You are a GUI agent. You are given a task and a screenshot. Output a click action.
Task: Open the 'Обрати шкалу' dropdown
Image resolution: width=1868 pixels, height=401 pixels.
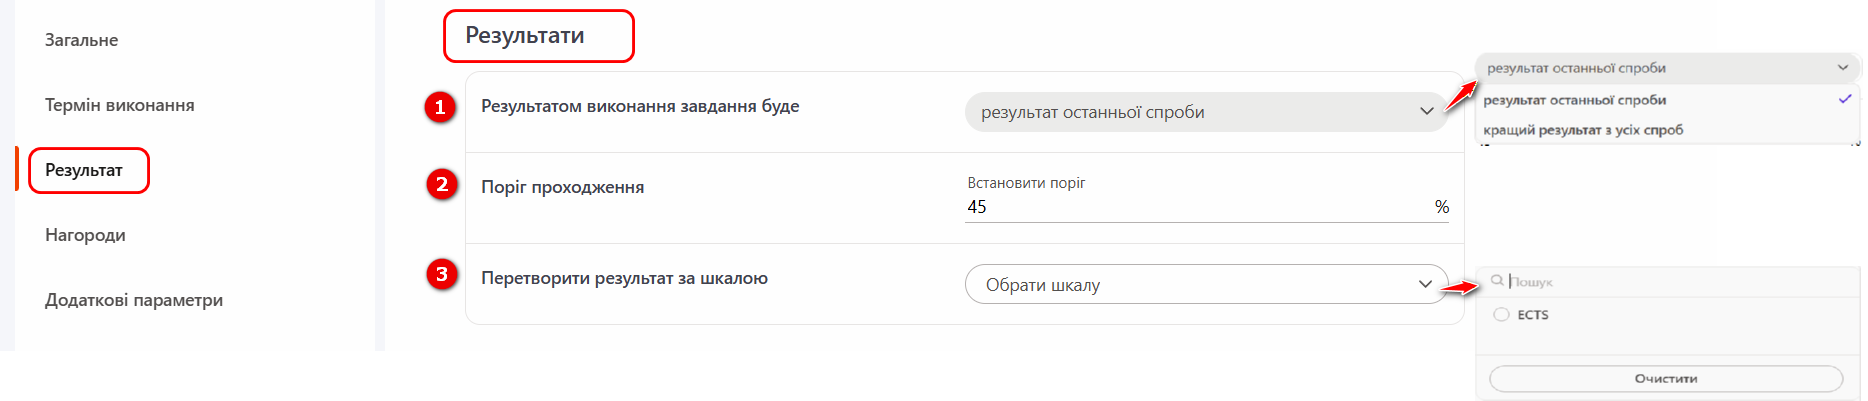[1205, 284]
